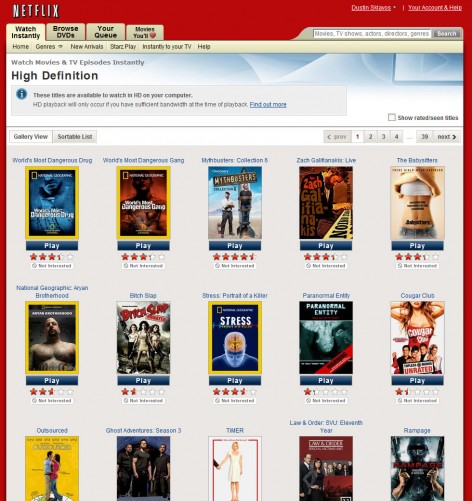Jump to page 3 of results
The image size is (472, 501).
pos(383,137)
